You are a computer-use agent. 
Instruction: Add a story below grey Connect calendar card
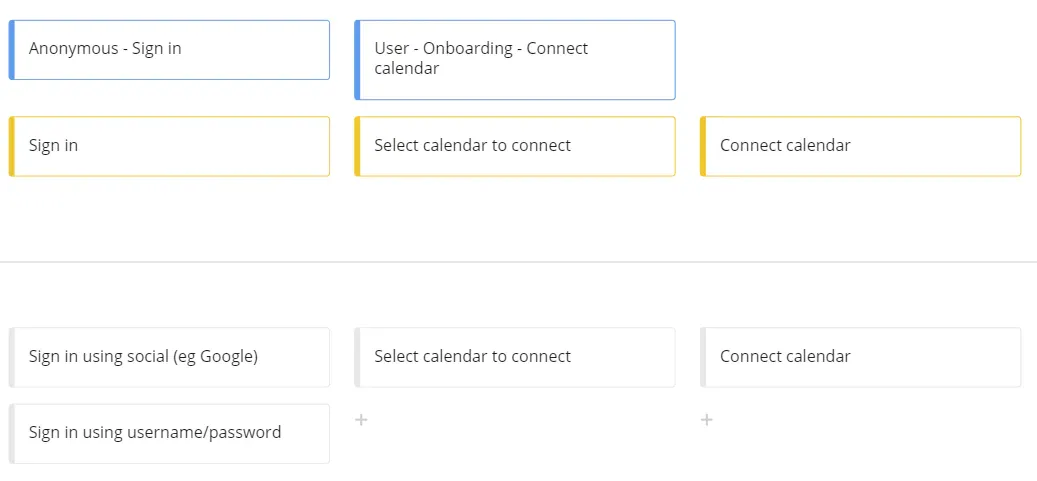click(x=706, y=419)
